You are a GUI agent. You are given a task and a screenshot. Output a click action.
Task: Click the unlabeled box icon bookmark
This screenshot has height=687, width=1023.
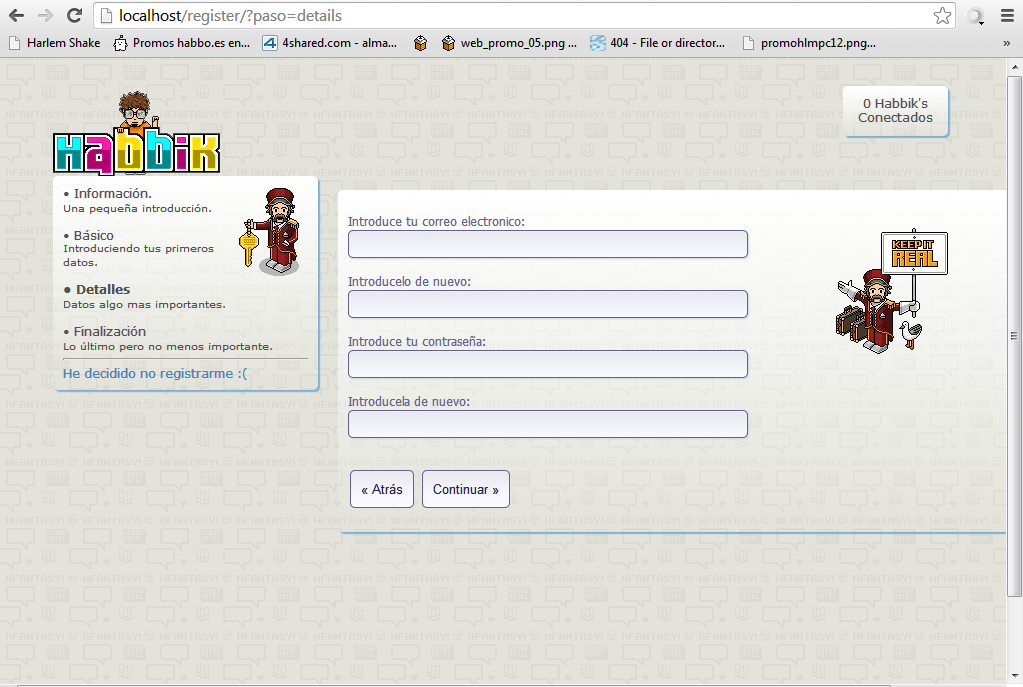(420, 43)
